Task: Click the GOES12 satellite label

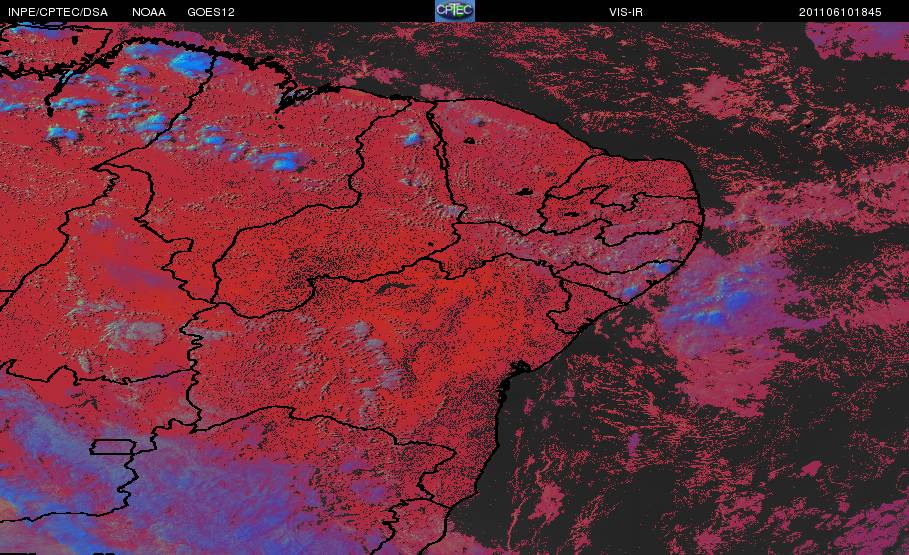Action: click(210, 12)
